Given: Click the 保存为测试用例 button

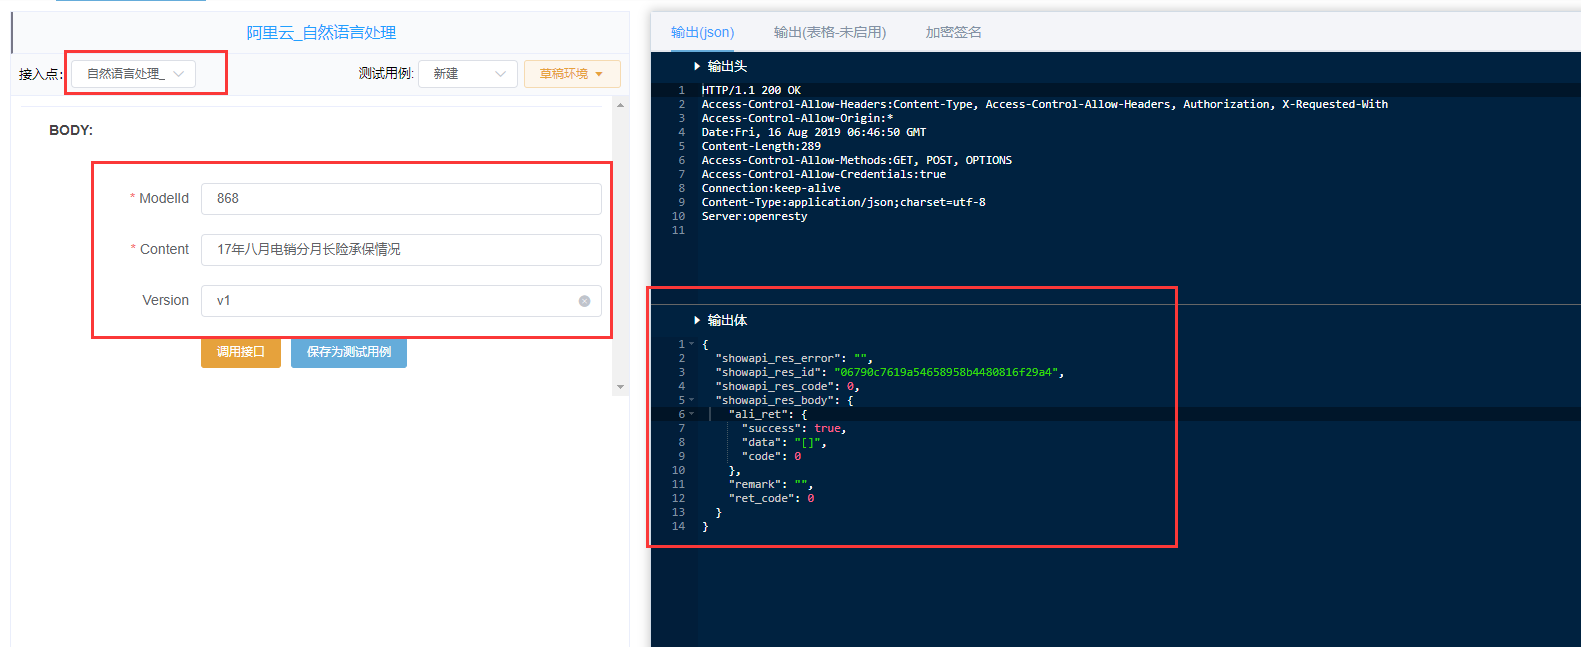Looking at the screenshot, I should click(x=349, y=352).
